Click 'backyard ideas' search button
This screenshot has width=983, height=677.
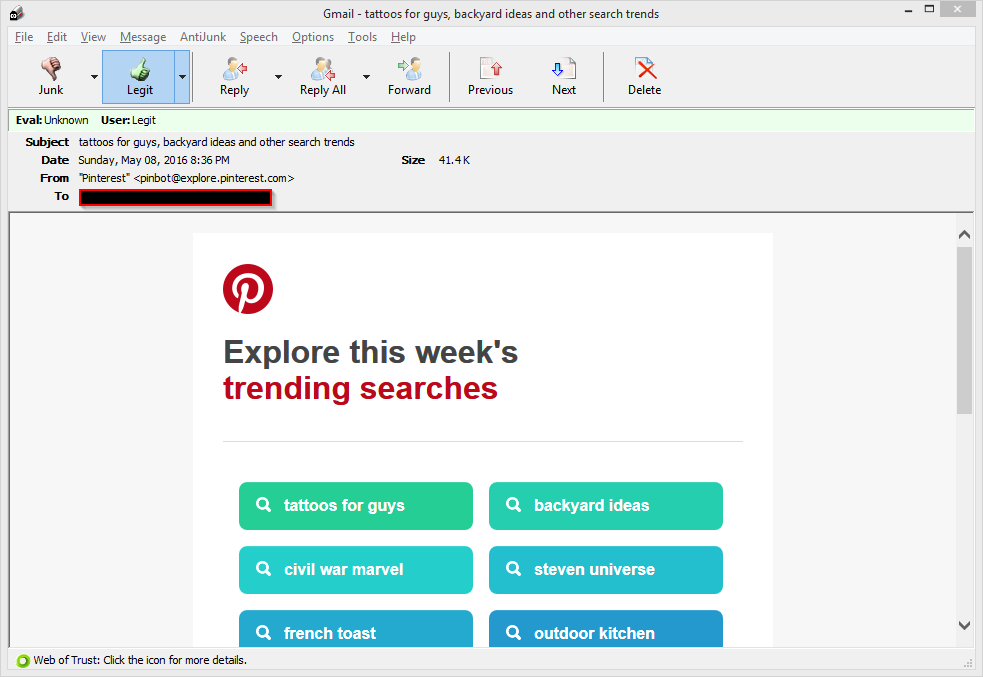click(x=606, y=506)
